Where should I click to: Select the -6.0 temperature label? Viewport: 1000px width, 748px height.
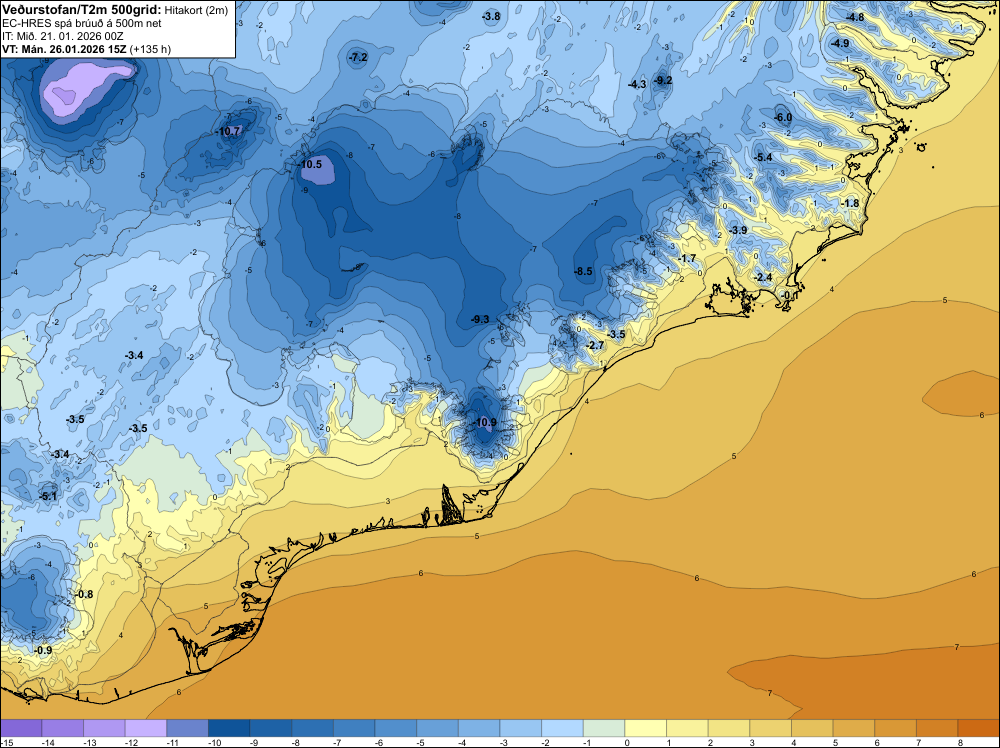coord(783,117)
